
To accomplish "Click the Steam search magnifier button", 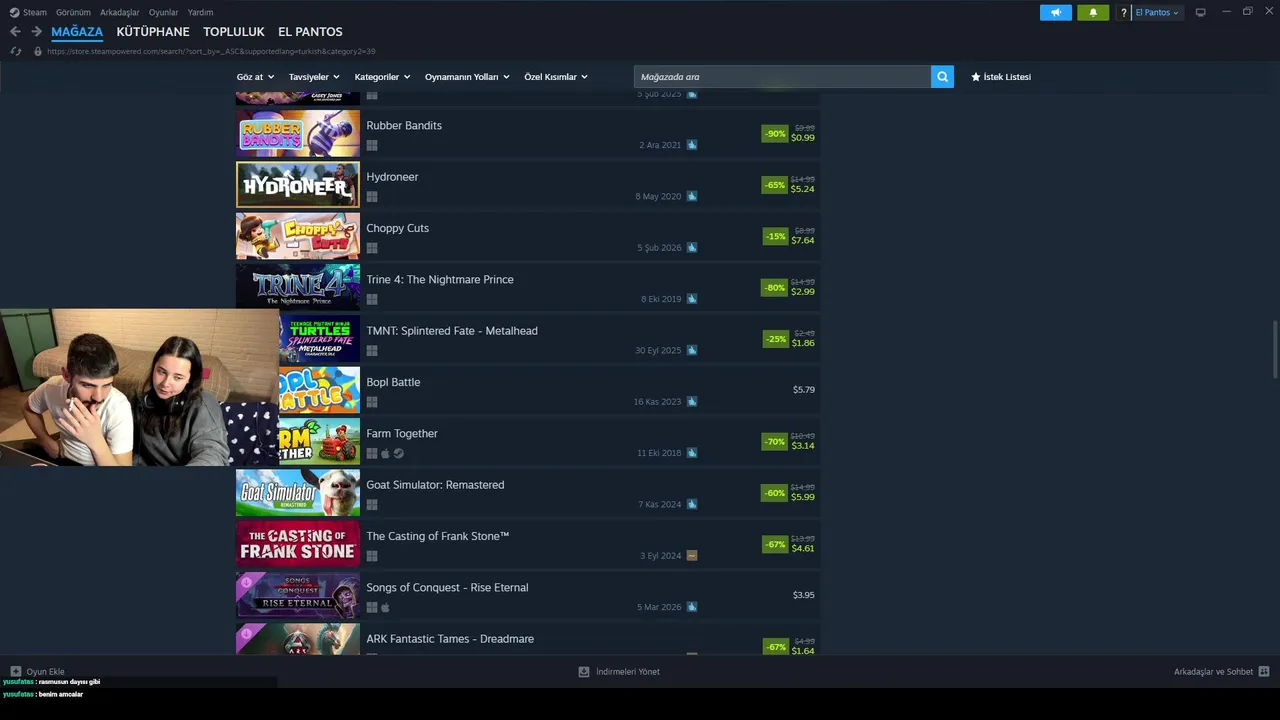I will click(942, 77).
